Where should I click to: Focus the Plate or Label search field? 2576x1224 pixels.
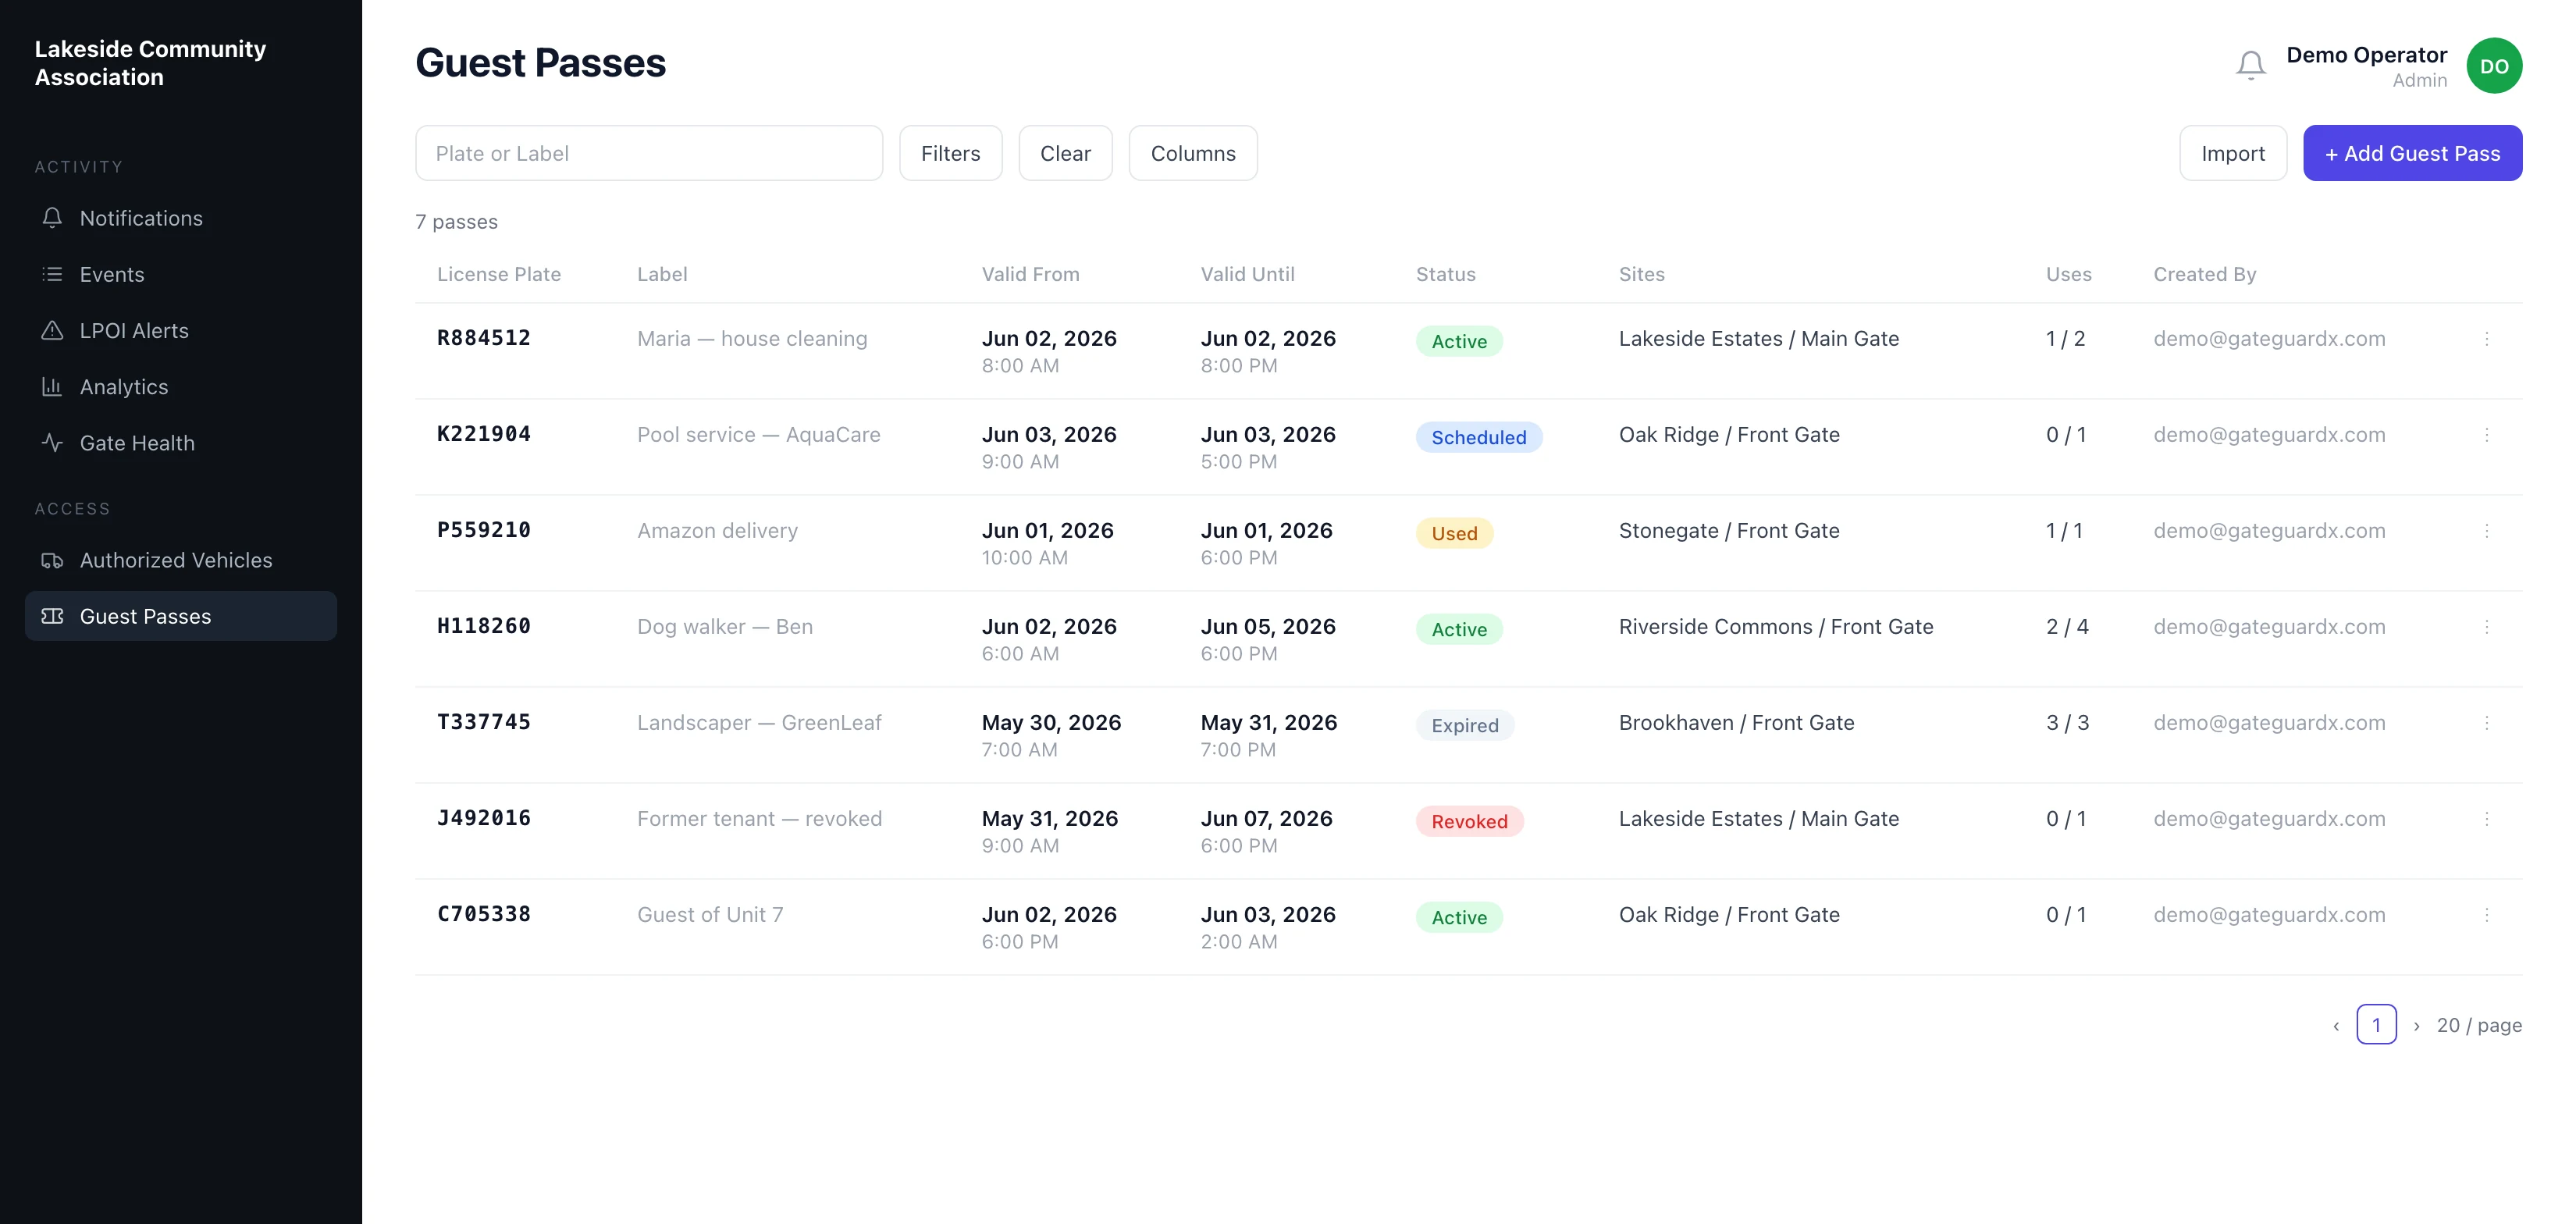pyautogui.click(x=649, y=153)
